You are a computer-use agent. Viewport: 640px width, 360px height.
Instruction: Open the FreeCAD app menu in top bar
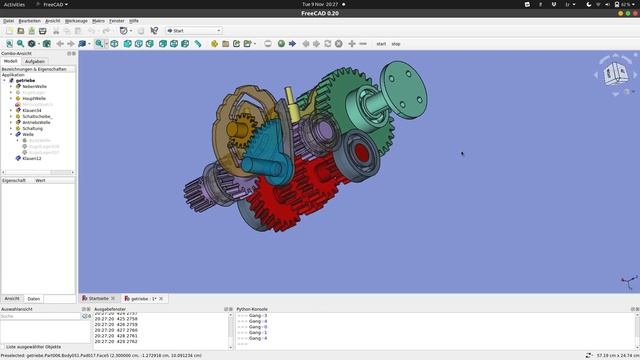(52, 4)
